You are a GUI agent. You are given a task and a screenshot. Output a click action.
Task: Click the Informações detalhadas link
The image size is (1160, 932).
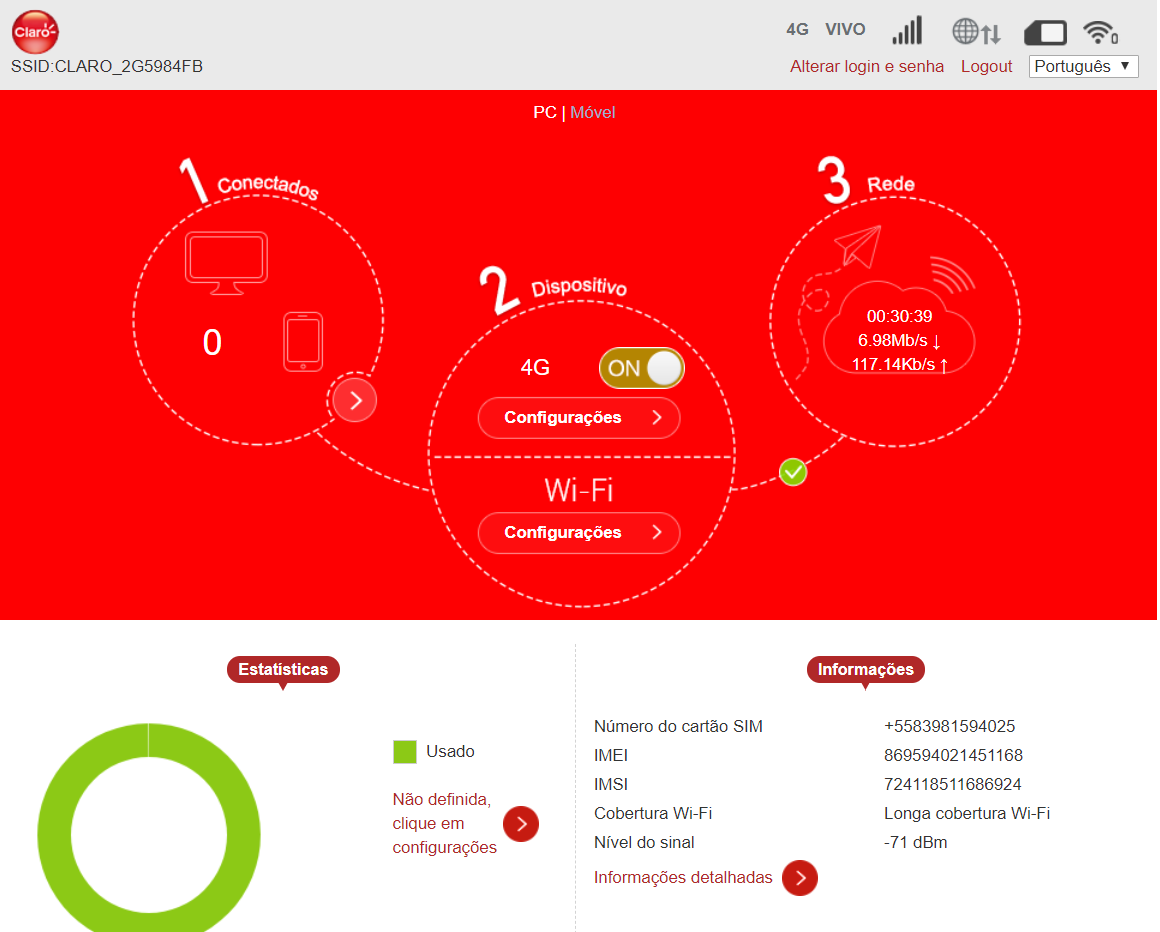pos(683,877)
